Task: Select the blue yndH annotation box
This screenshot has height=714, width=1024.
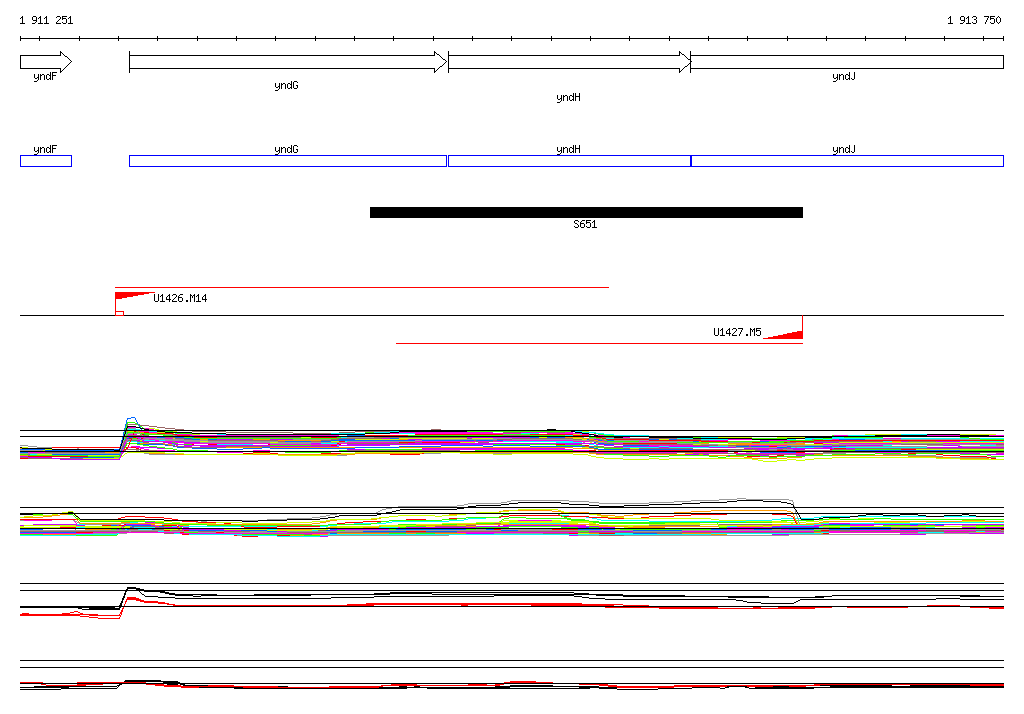Action: pyautogui.click(x=569, y=161)
